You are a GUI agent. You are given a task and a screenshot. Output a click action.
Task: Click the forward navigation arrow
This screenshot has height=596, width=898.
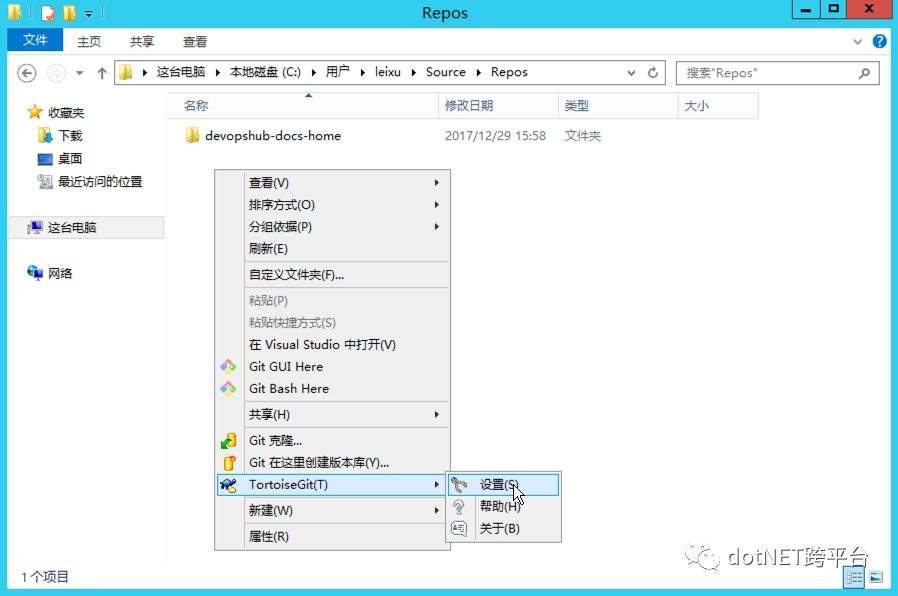pyautogui.click(x=56, y=73)
